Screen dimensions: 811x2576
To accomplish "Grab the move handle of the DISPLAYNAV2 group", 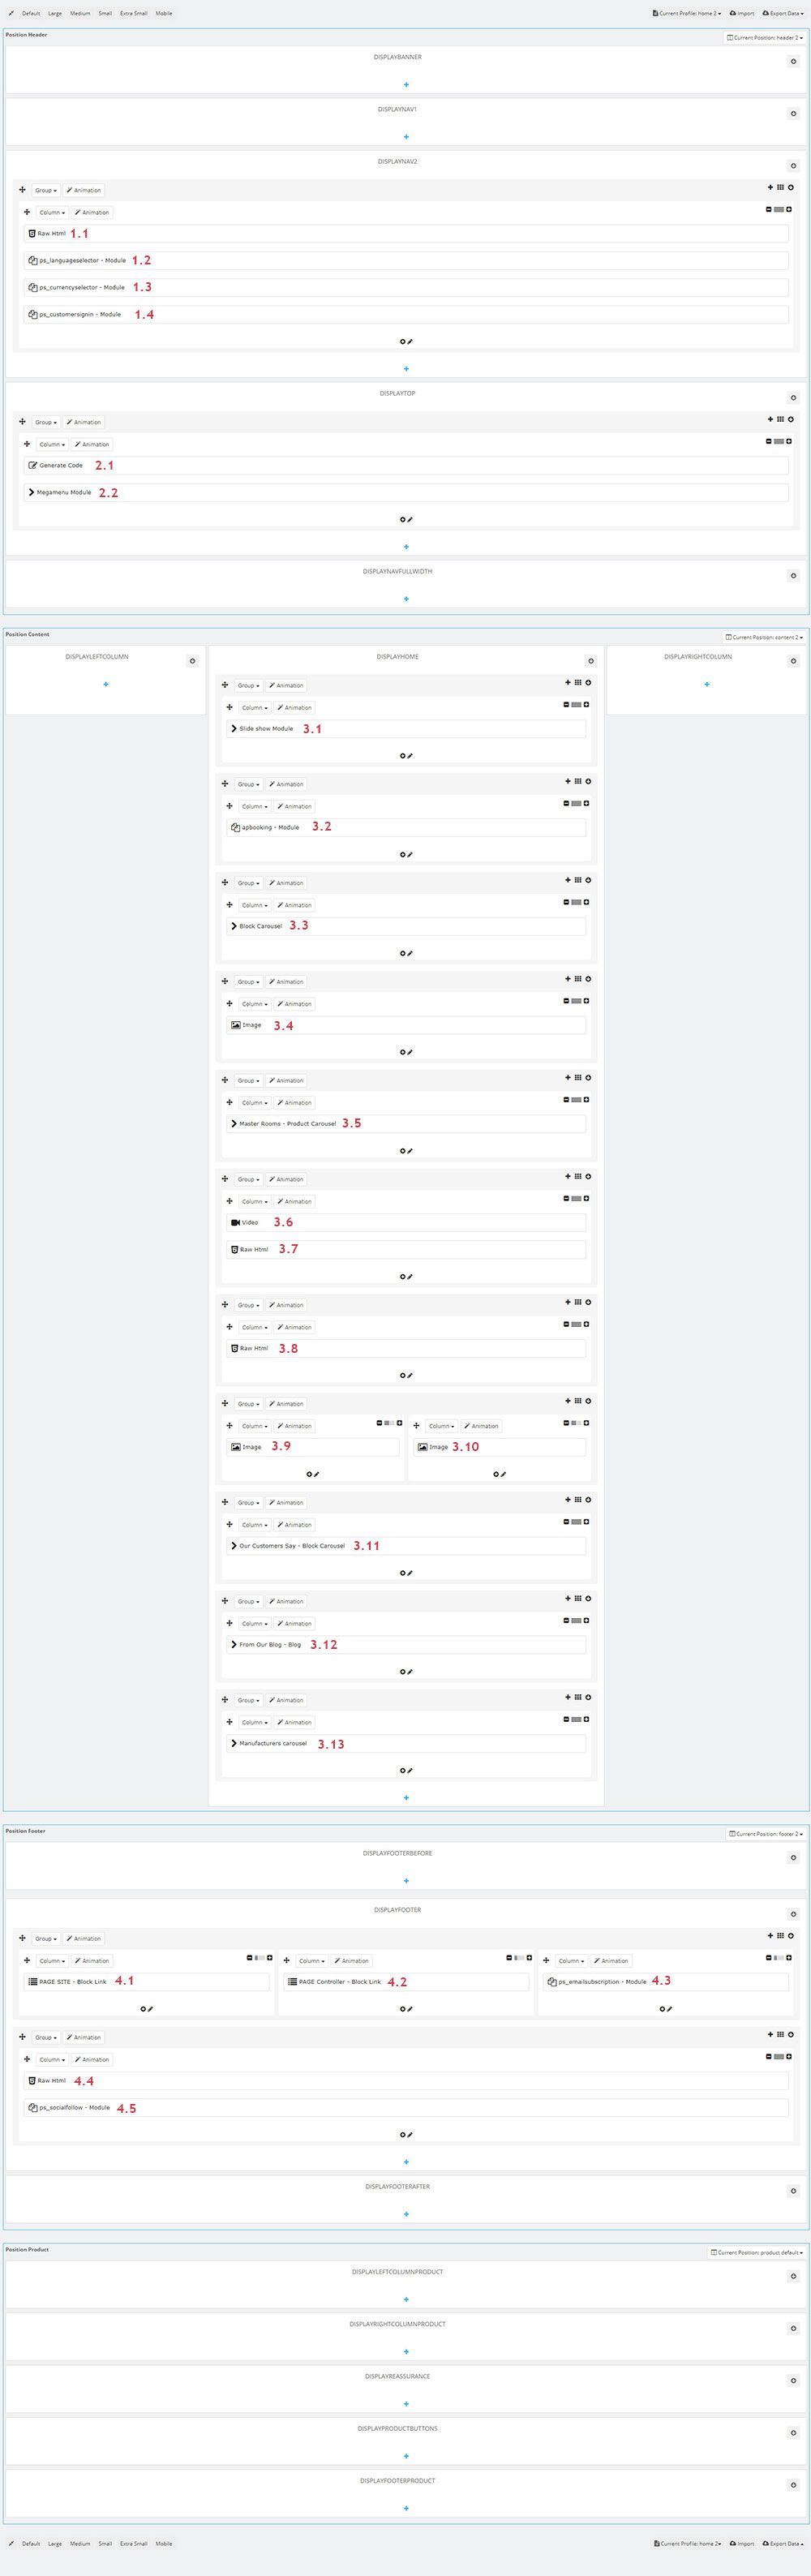I will point(22,189).
